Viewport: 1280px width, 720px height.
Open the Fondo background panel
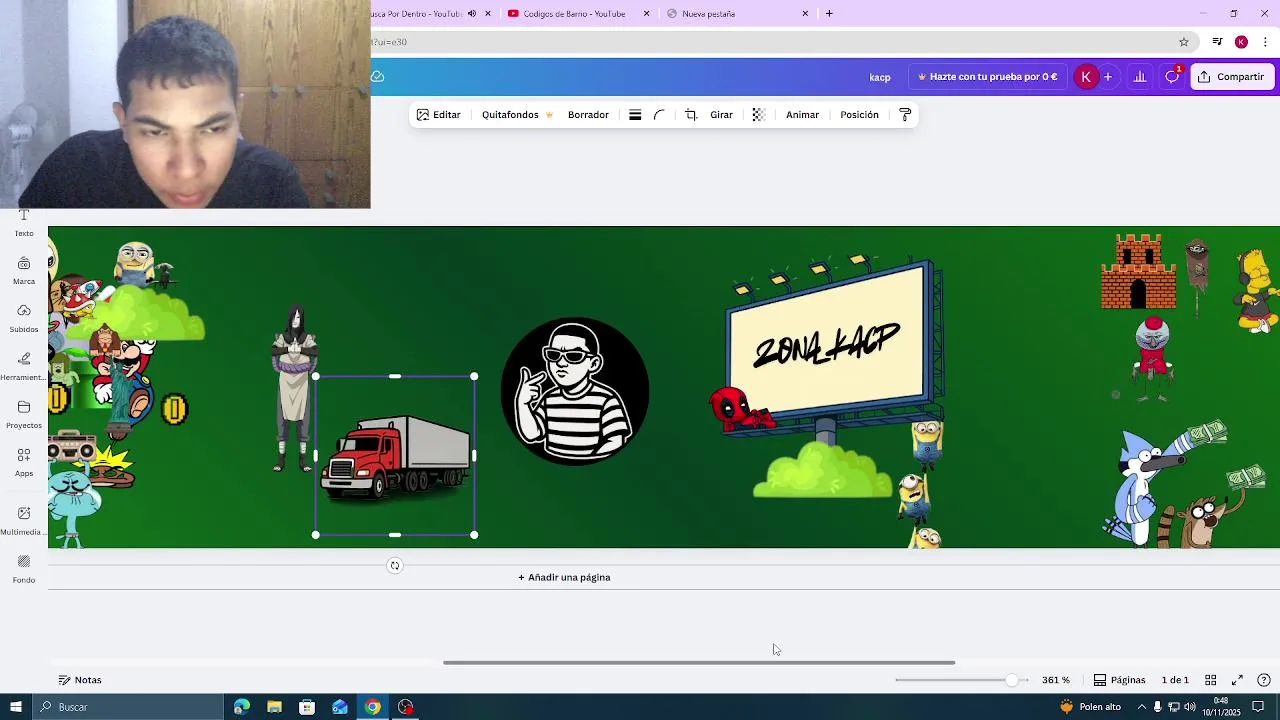(24, 569)
